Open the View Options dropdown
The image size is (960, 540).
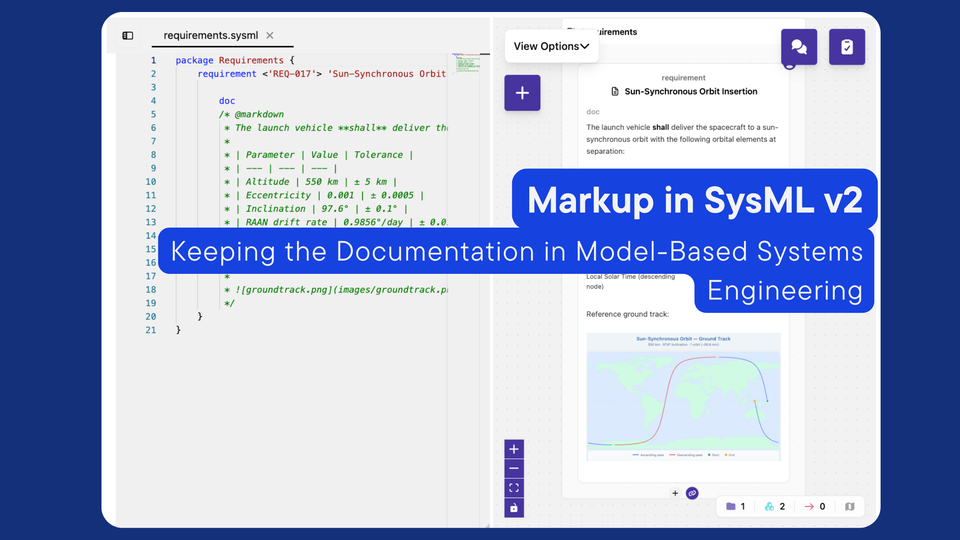click(551, 46)
